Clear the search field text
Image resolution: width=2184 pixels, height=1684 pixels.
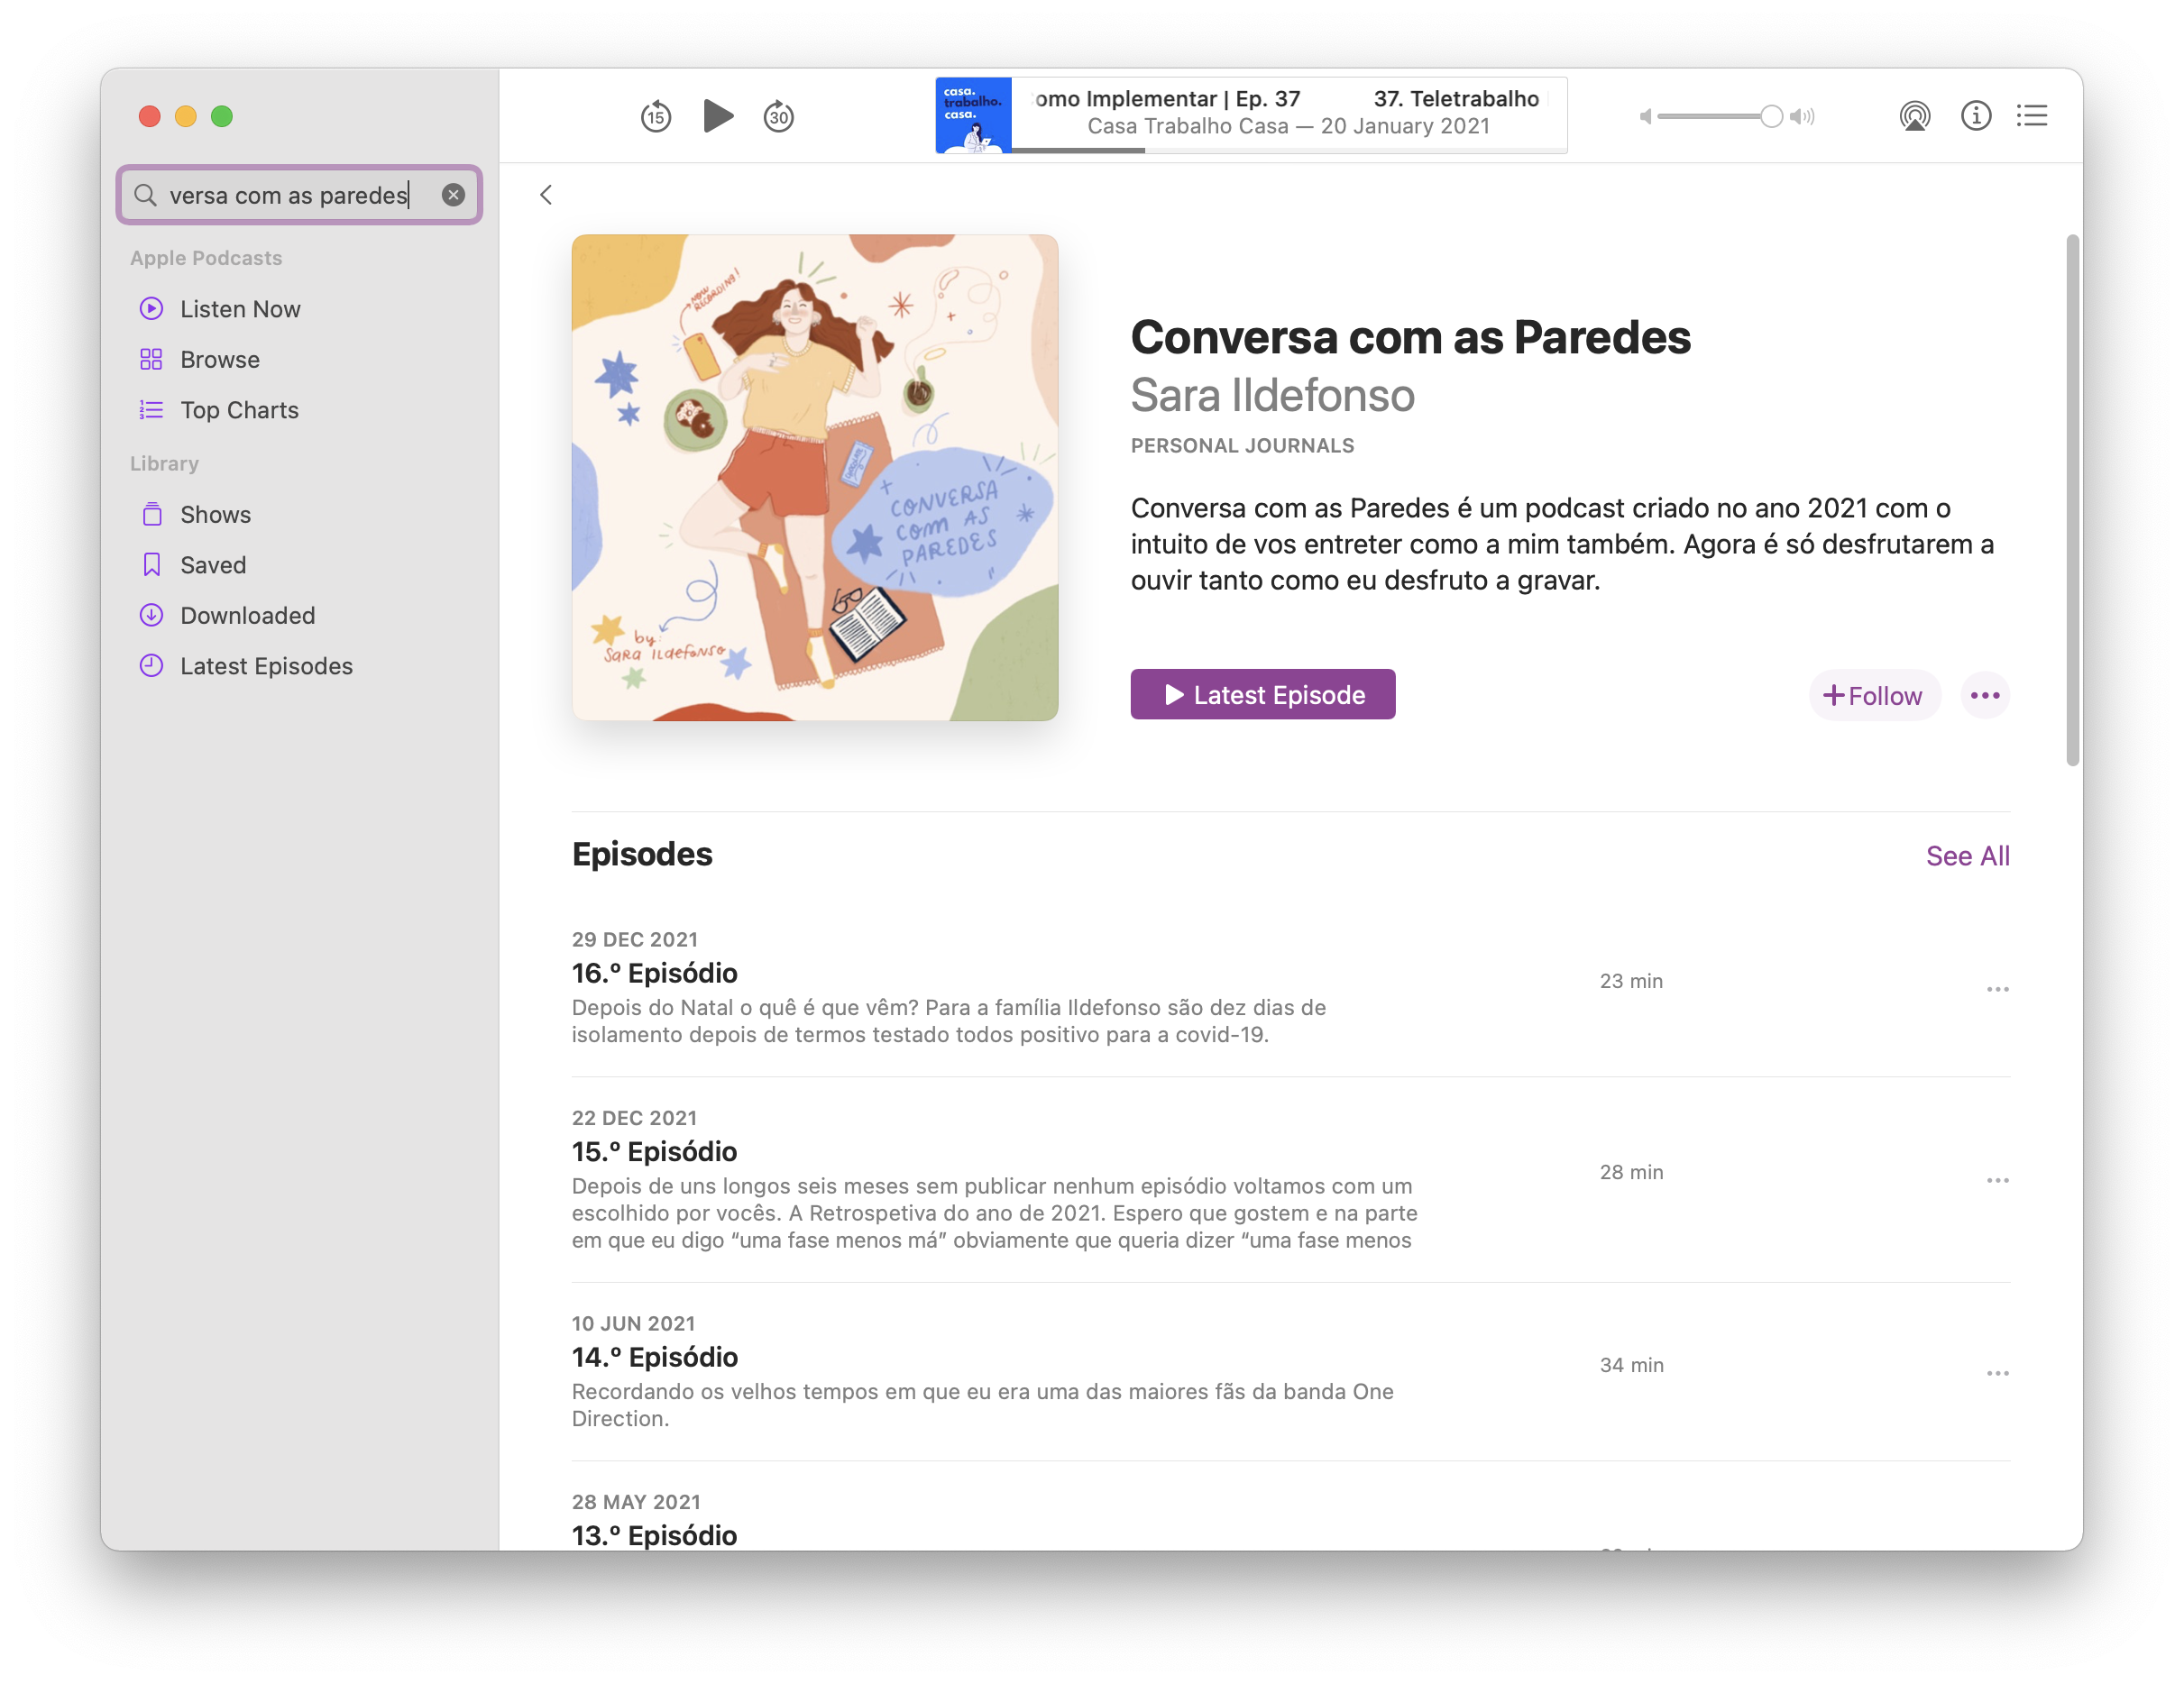[453, 195]
